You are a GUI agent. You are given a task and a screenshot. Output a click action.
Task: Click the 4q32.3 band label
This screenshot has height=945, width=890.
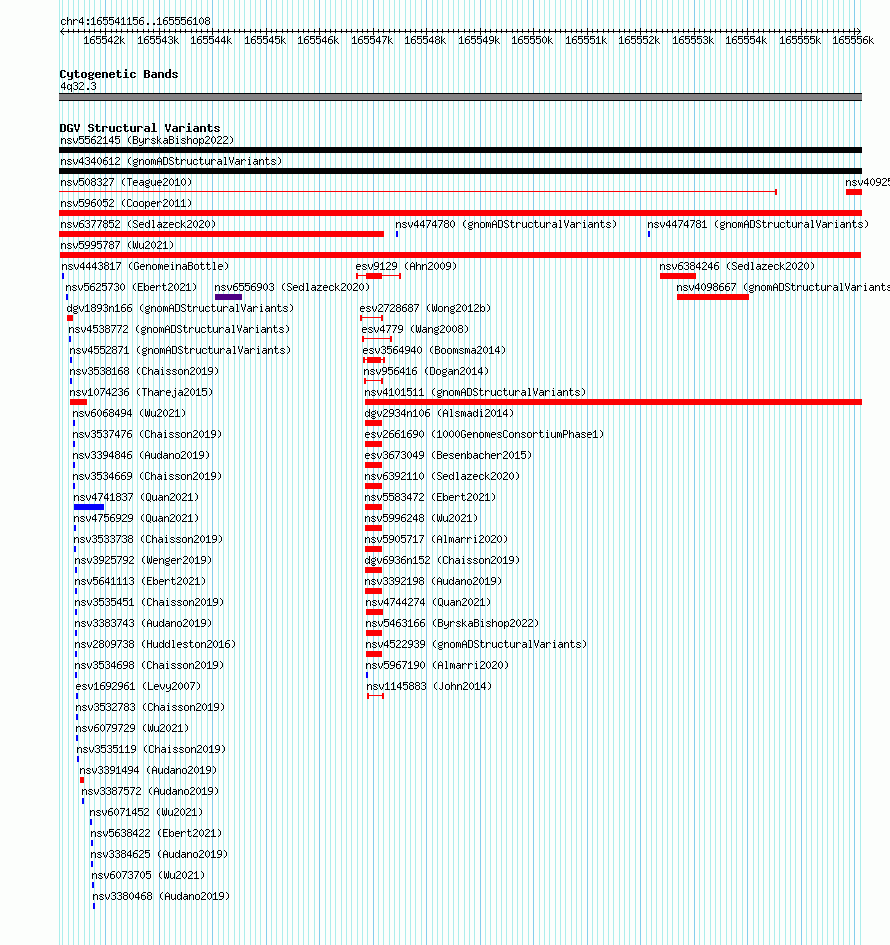[78, 86]
